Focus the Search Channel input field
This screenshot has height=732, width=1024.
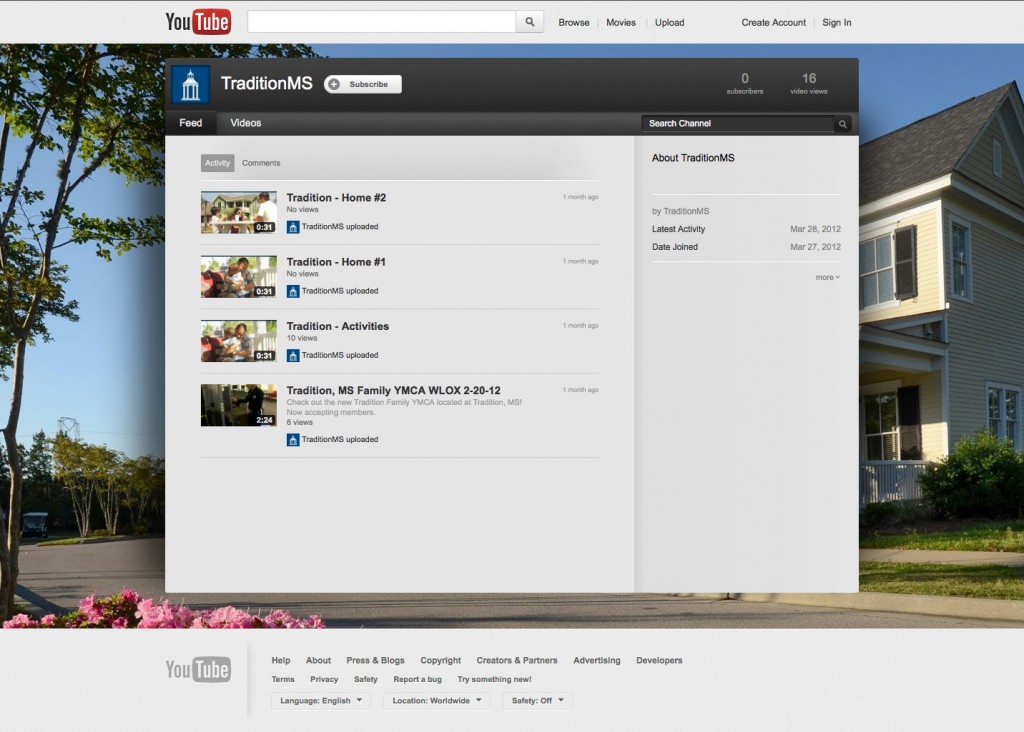pyautogui.click(x=738, y=123)
